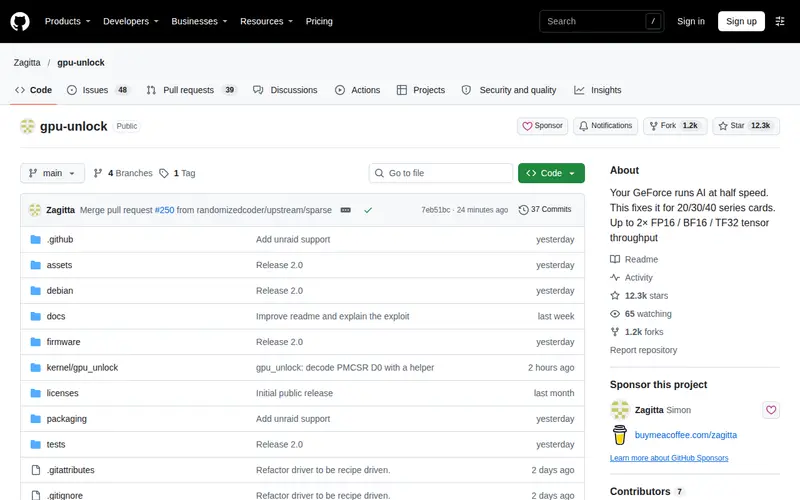800x500 pixels.
Task: Open Learn more about GitHub Sponsors
Action: tap(669, 458)
